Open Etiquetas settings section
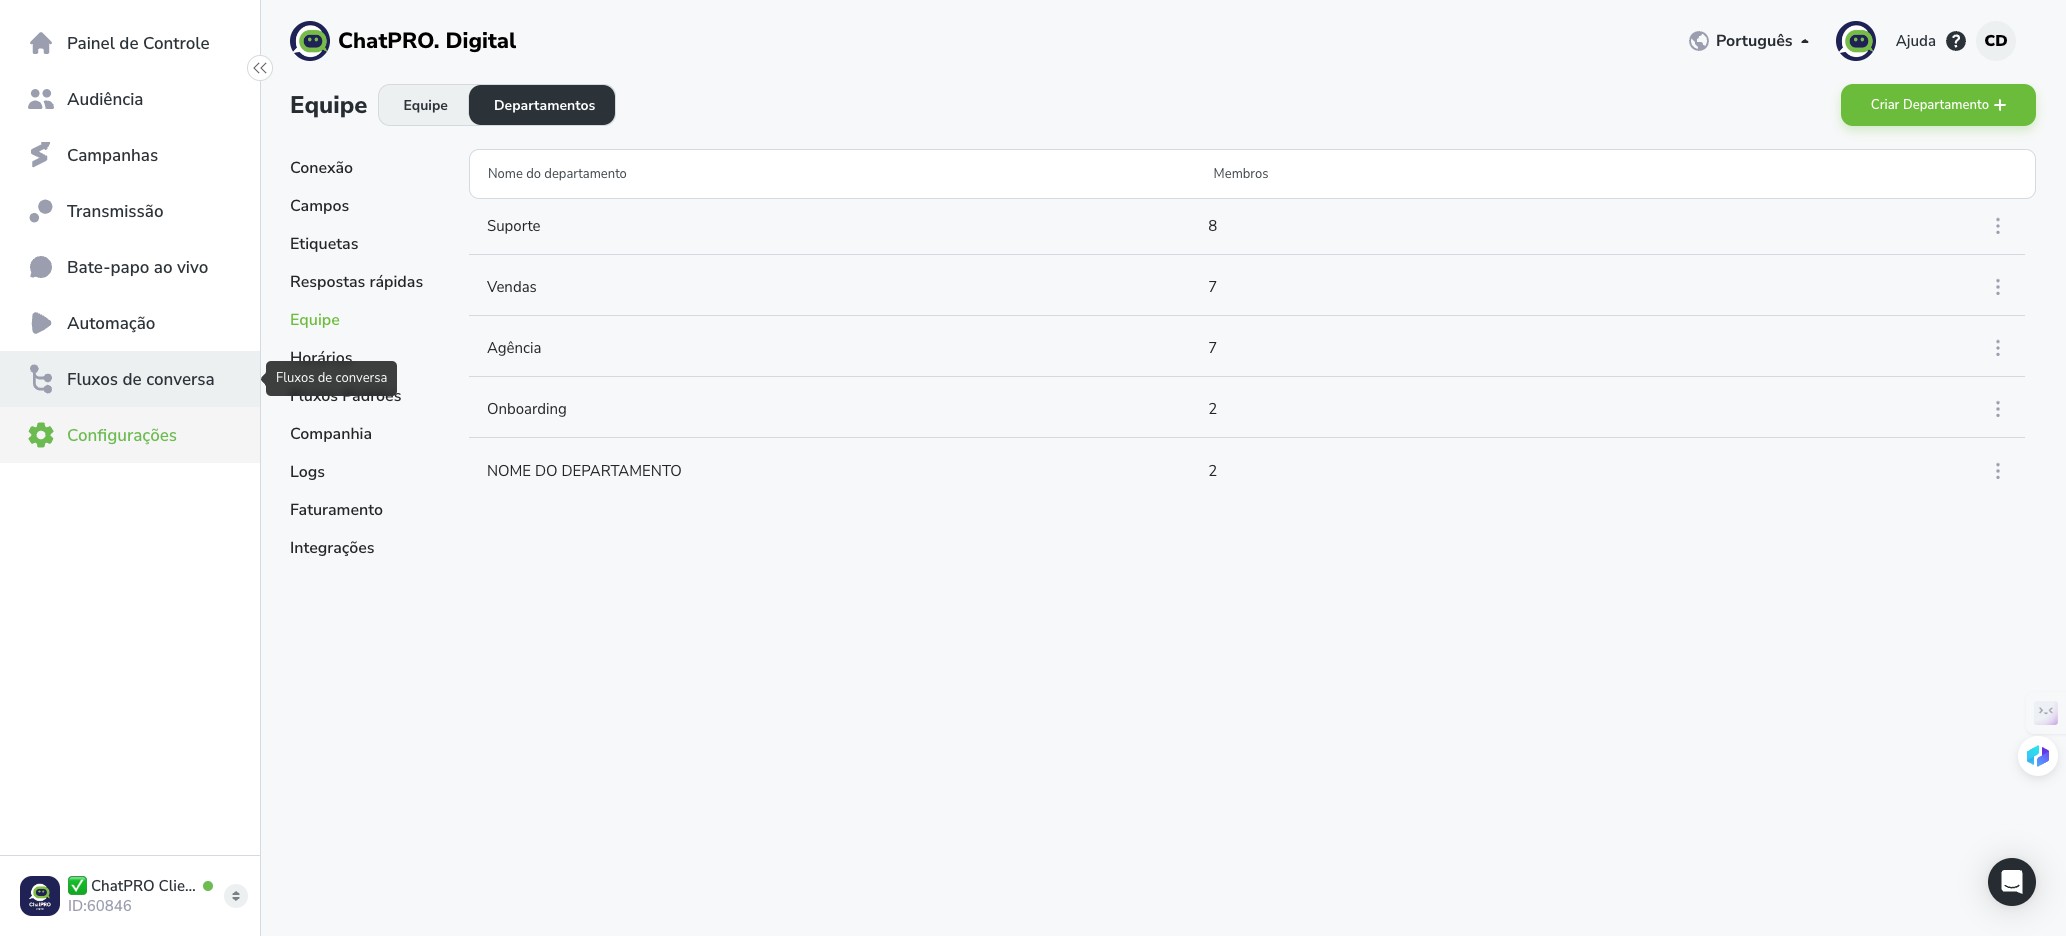Image resolution: width=2066 pixels, height=936 pixels. pyautogui.click(x=324, y=244)
